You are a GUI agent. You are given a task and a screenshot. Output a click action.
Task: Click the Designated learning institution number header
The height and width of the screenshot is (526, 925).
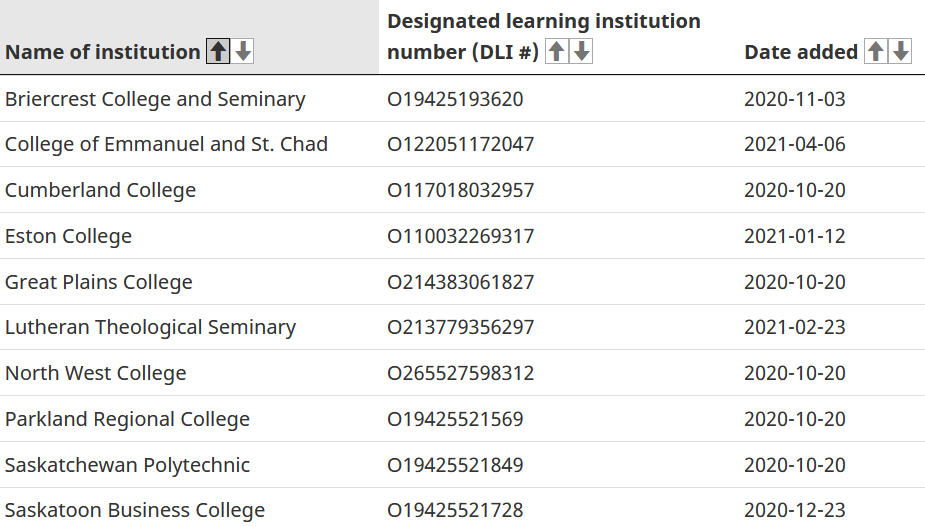tap(543, 21)
